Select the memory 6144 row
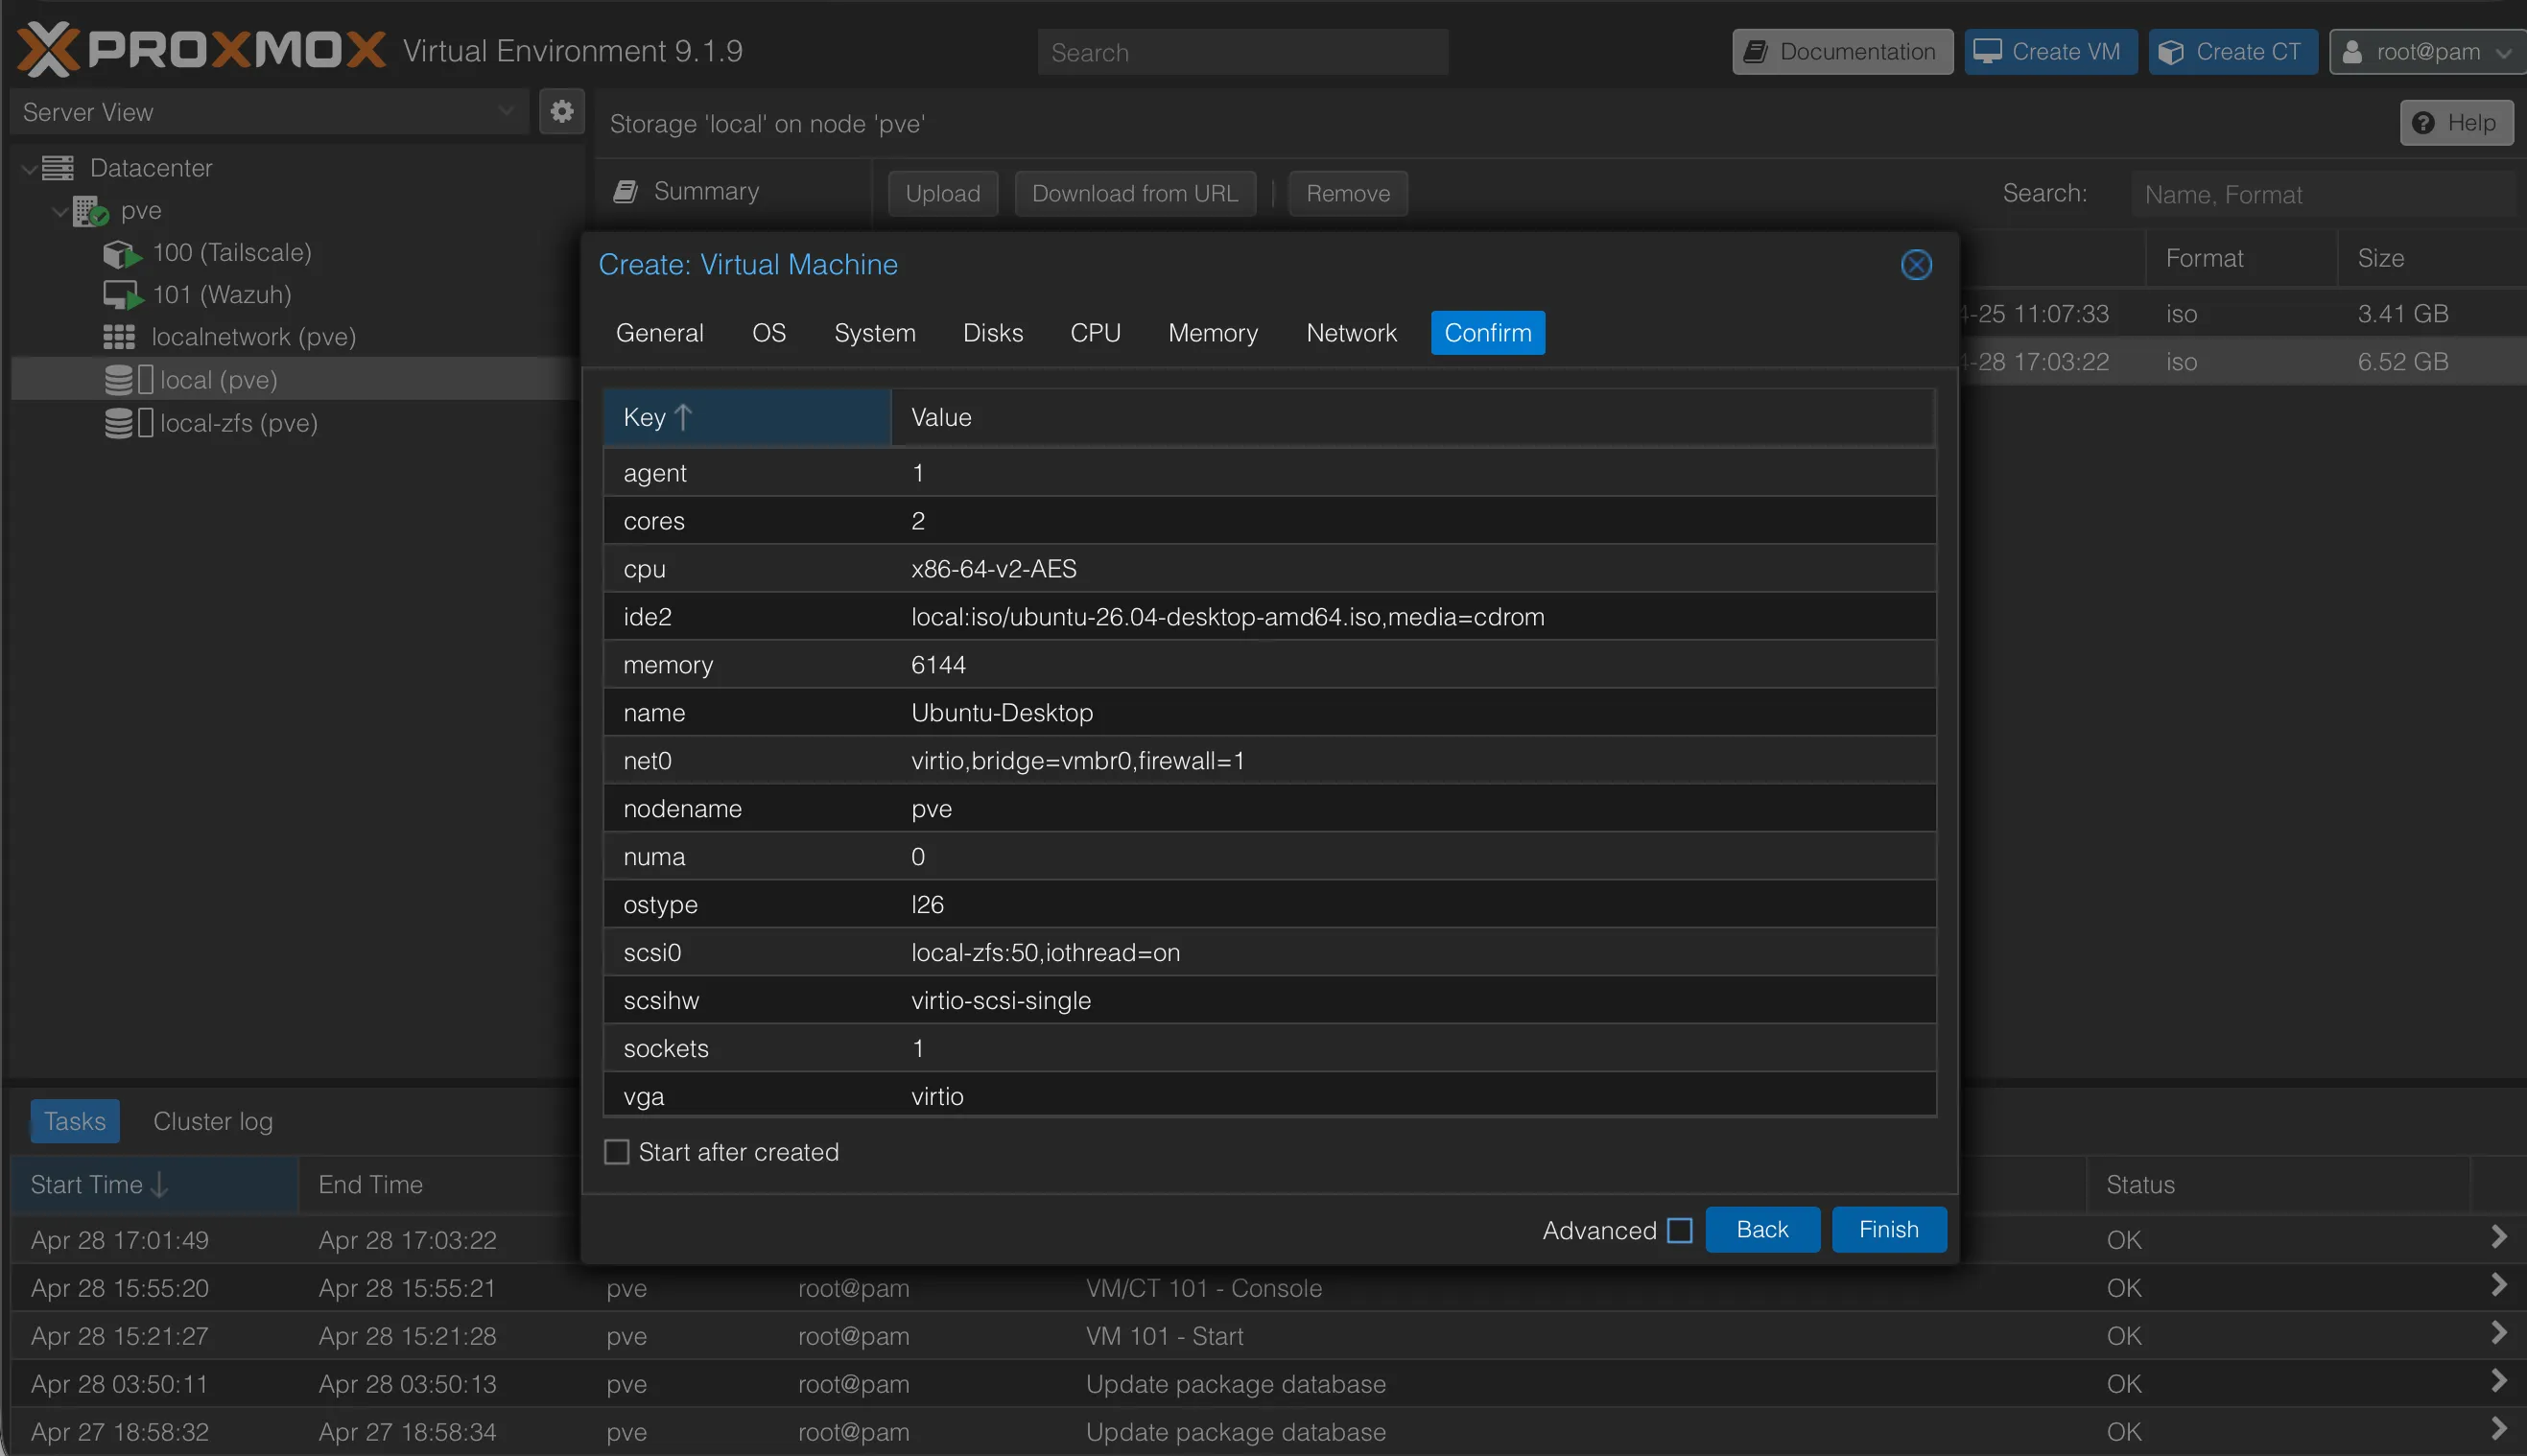 click(1269, 665)
